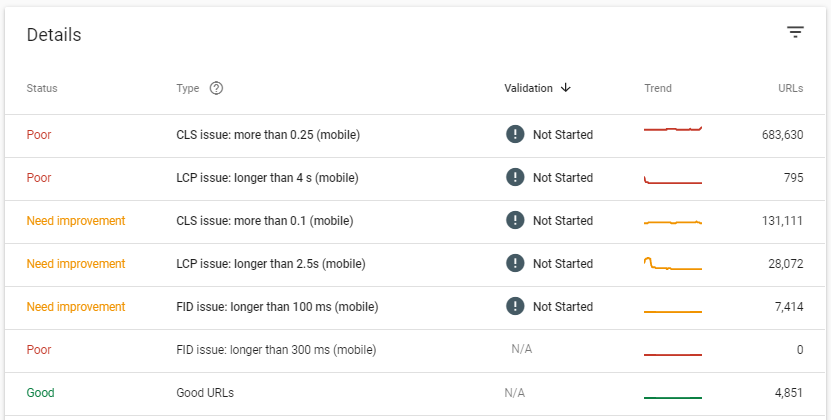831x420 pixels.
Task: Open the Good URLs row
Action: (415, 393)
